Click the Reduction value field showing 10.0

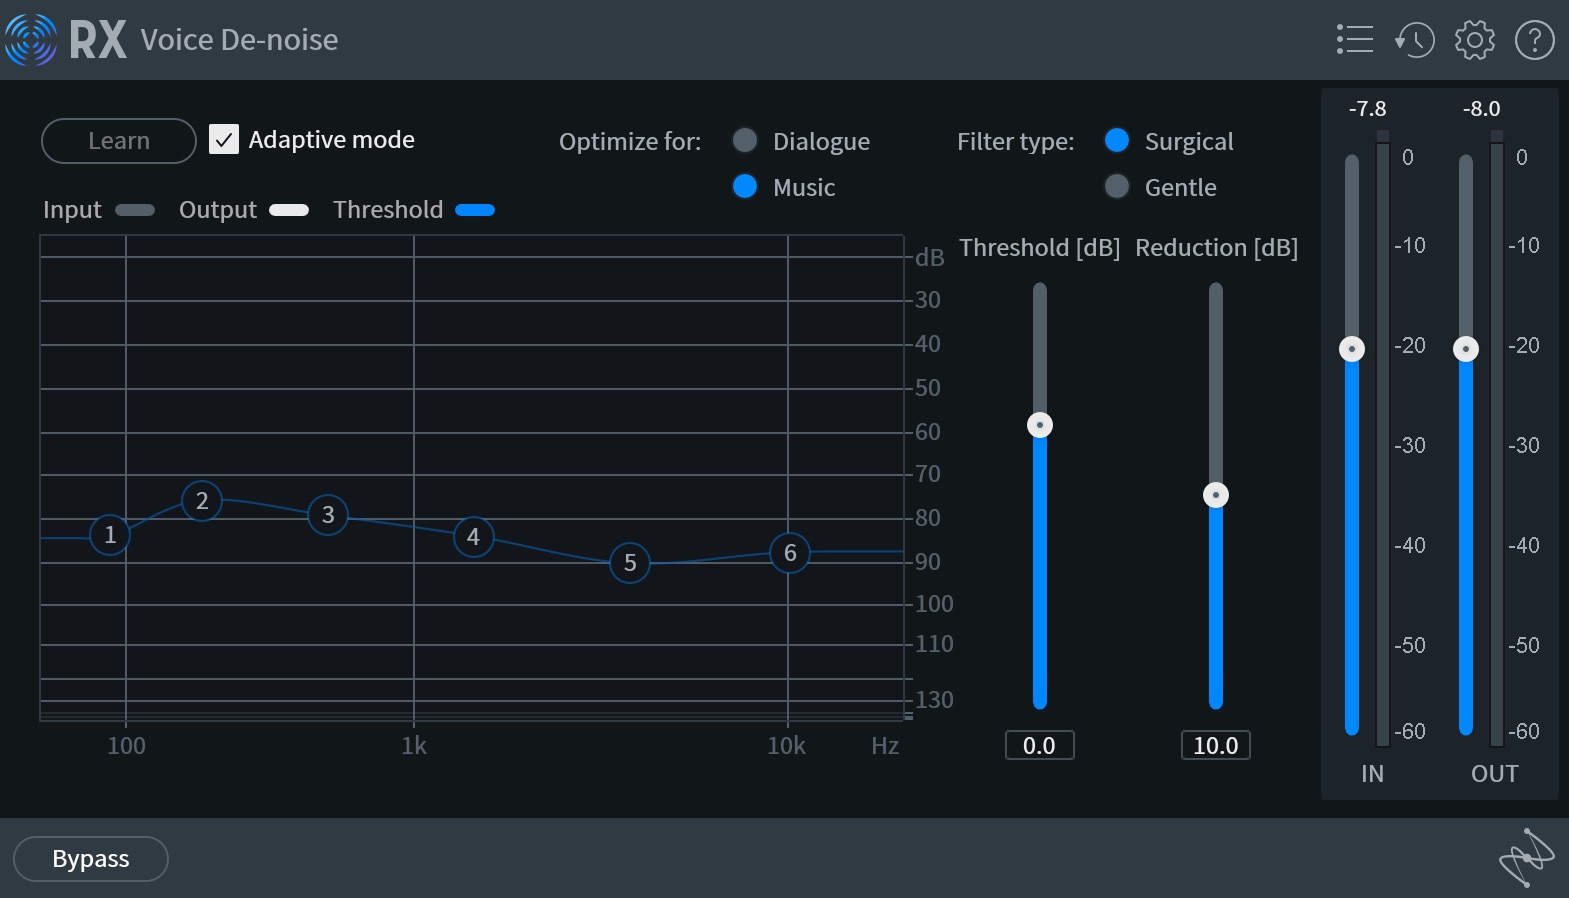click(1216, 745)
